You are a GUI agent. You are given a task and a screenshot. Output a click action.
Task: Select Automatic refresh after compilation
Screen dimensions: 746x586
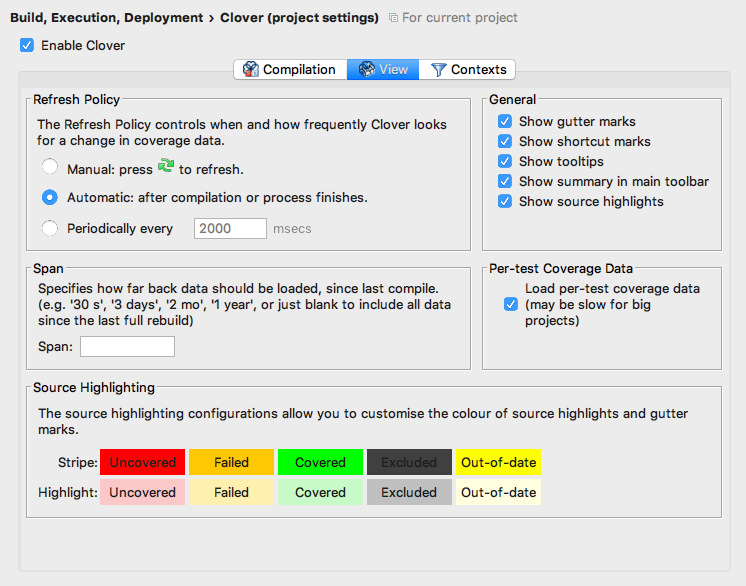[x=50, y=198]
